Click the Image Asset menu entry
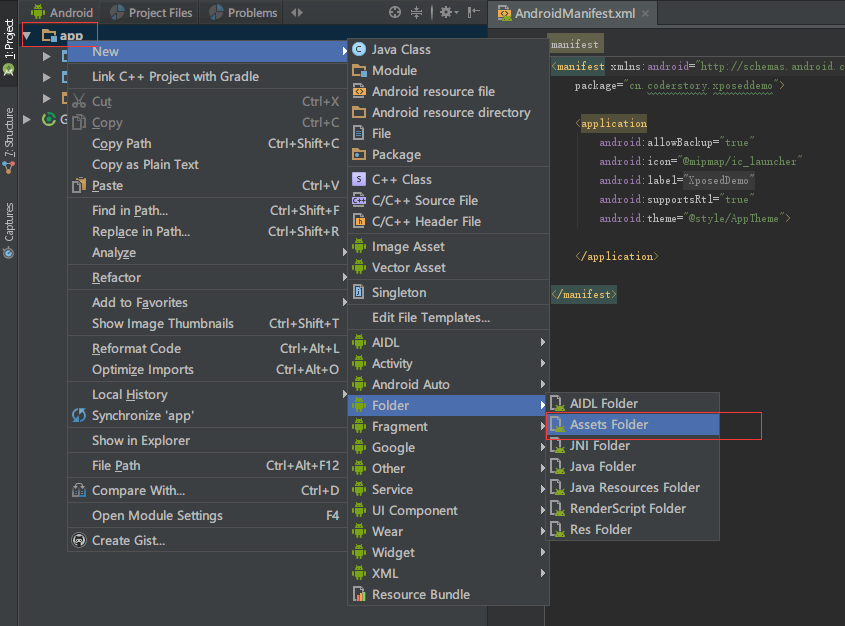Screen dimensions: 845x626 point(408,246)
